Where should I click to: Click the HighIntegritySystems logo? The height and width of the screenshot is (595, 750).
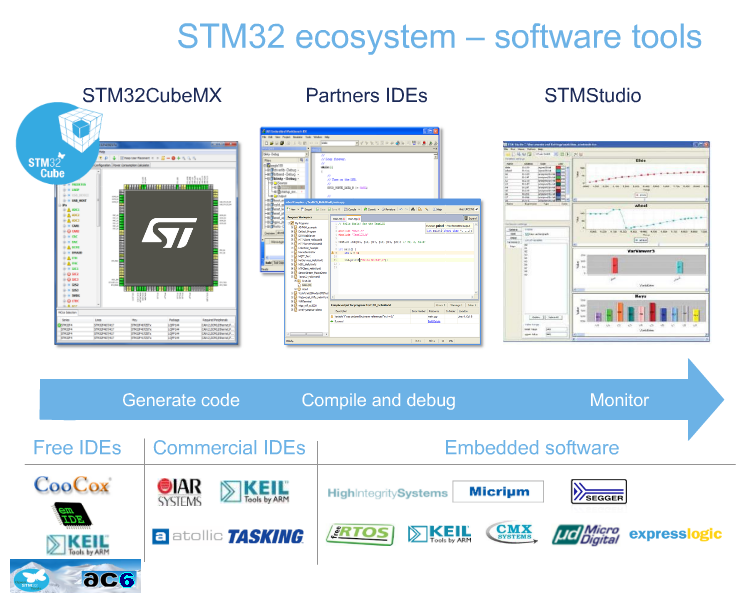coord(387,493)
